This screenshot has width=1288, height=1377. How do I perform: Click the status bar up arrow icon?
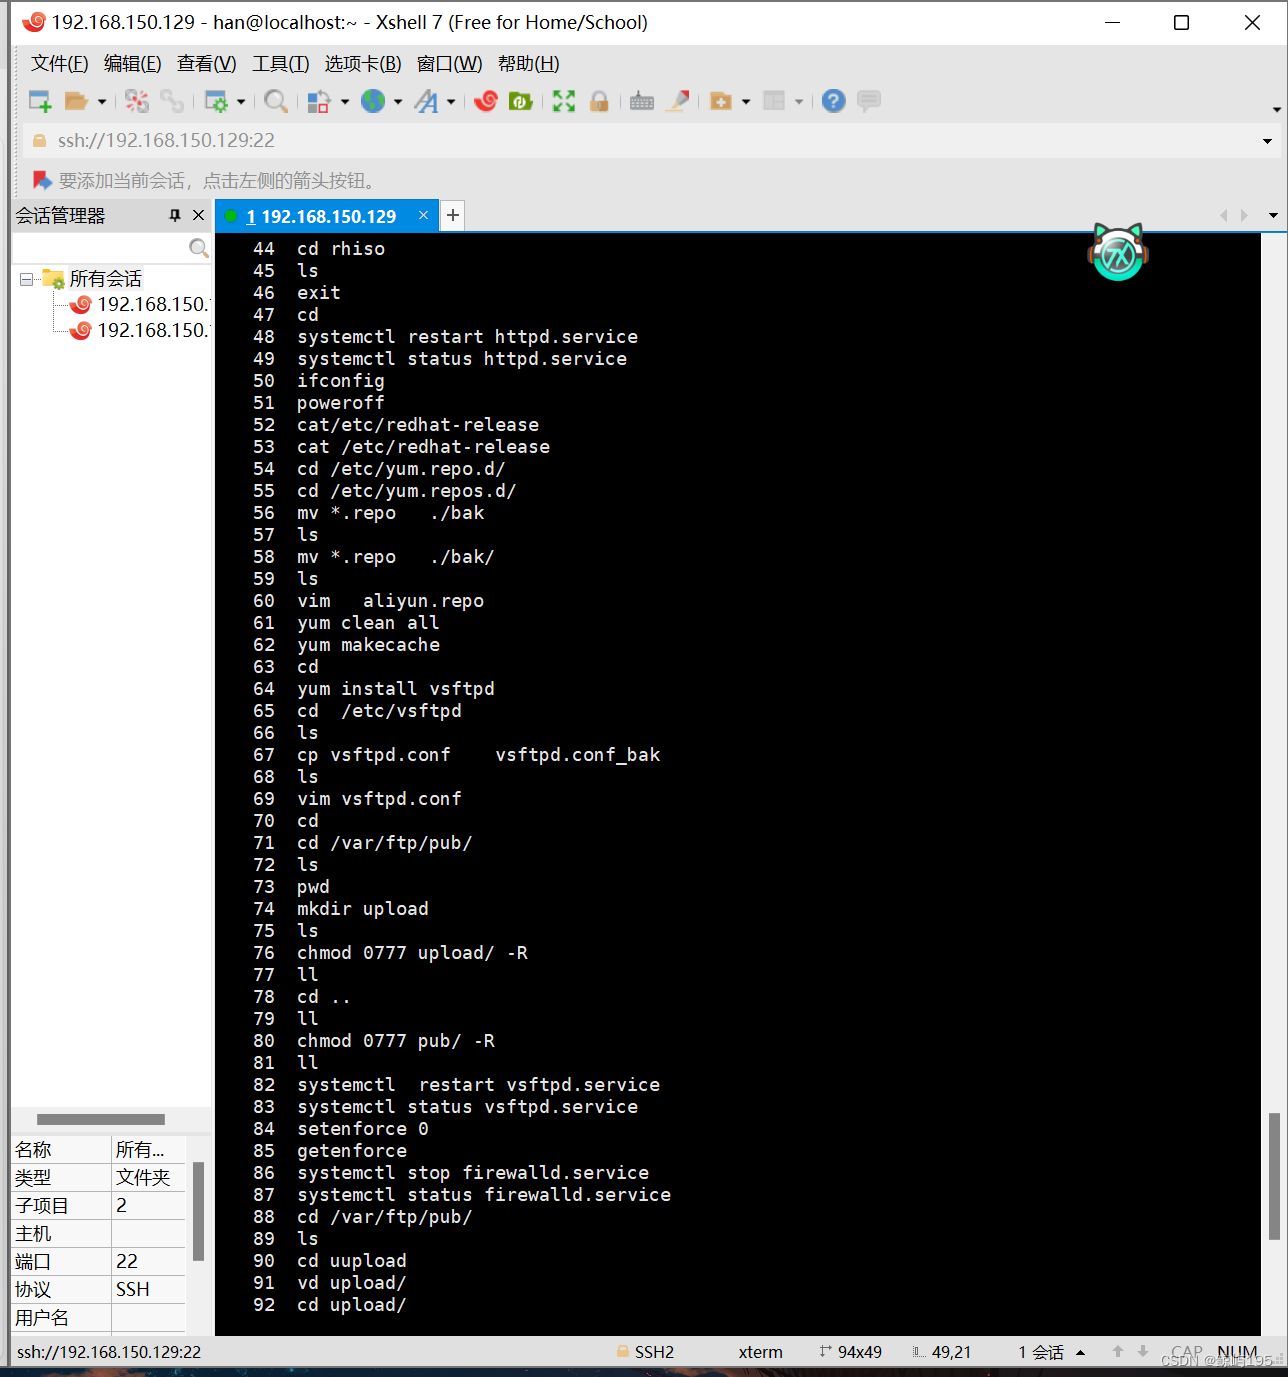point(1118,1352)
